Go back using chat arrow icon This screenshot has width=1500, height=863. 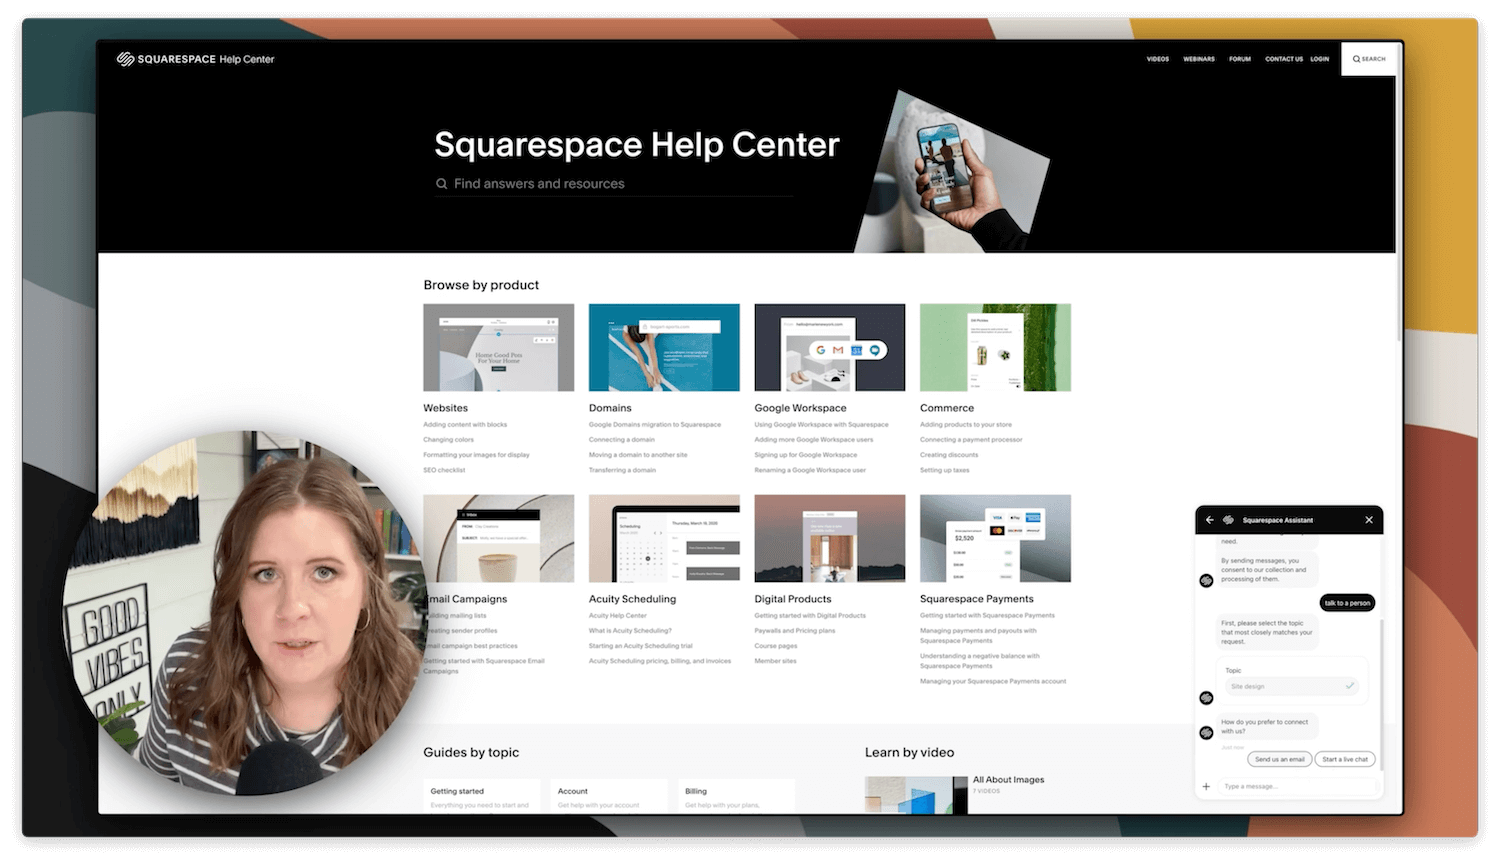coord(1210,520)
